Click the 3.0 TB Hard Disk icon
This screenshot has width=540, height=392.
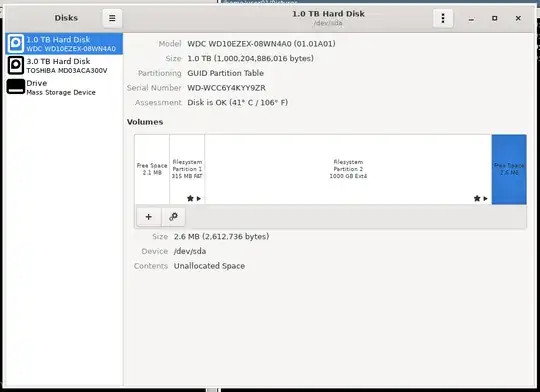[15, 65]
